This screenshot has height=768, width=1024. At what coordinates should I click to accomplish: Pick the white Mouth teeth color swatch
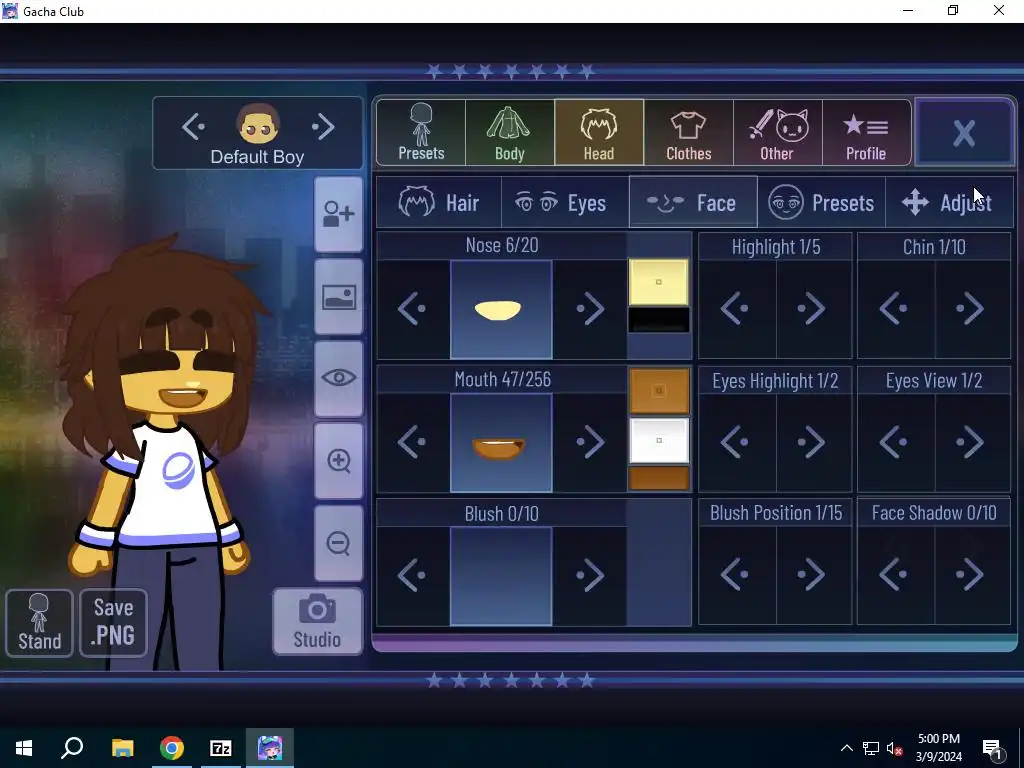[659, 441]
